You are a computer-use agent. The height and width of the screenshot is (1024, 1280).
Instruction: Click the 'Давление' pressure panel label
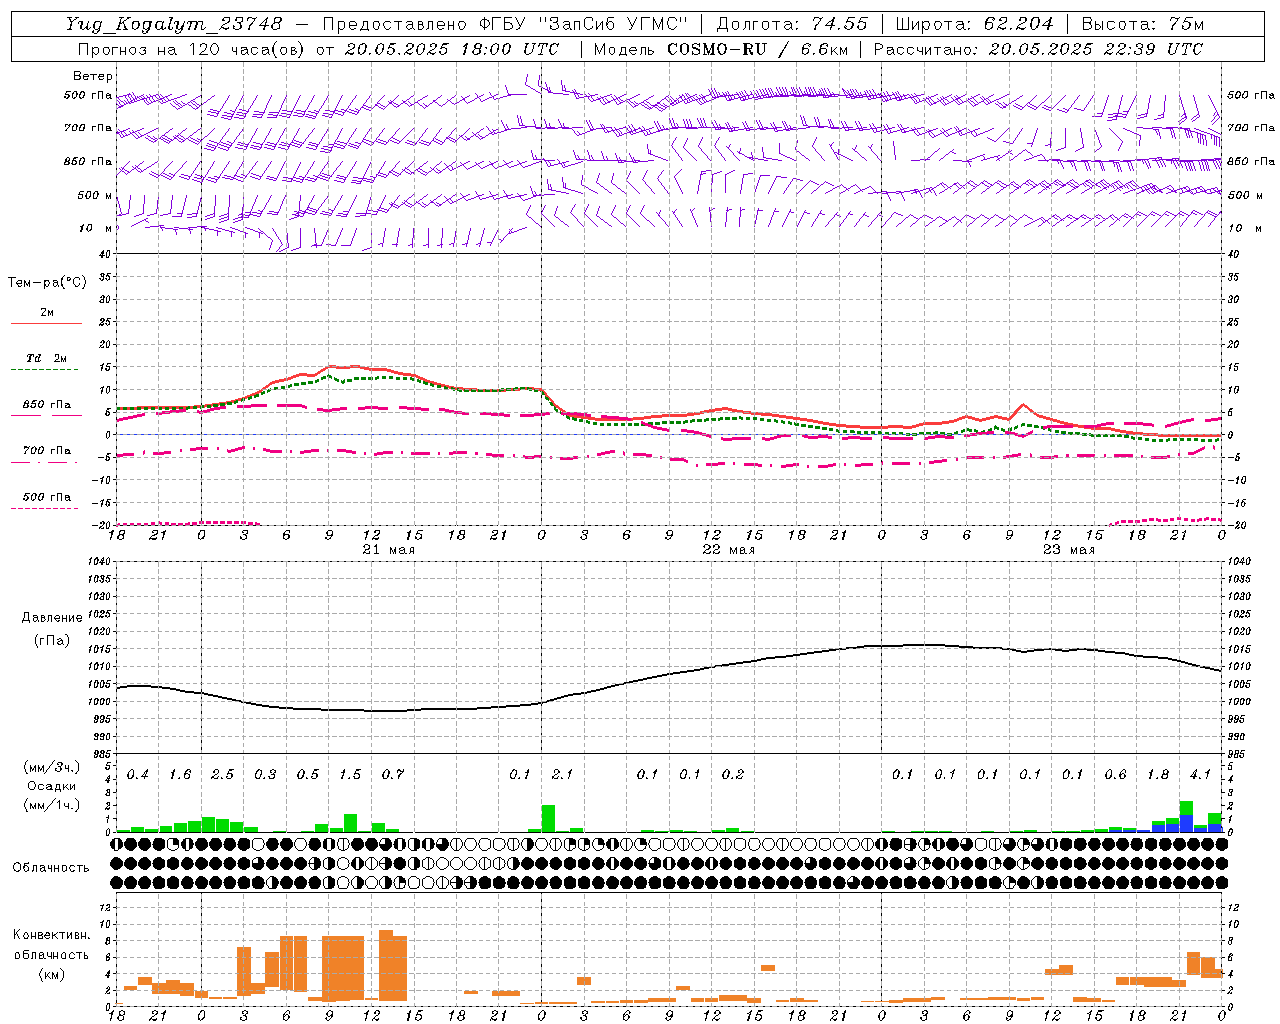pos(52,618)
